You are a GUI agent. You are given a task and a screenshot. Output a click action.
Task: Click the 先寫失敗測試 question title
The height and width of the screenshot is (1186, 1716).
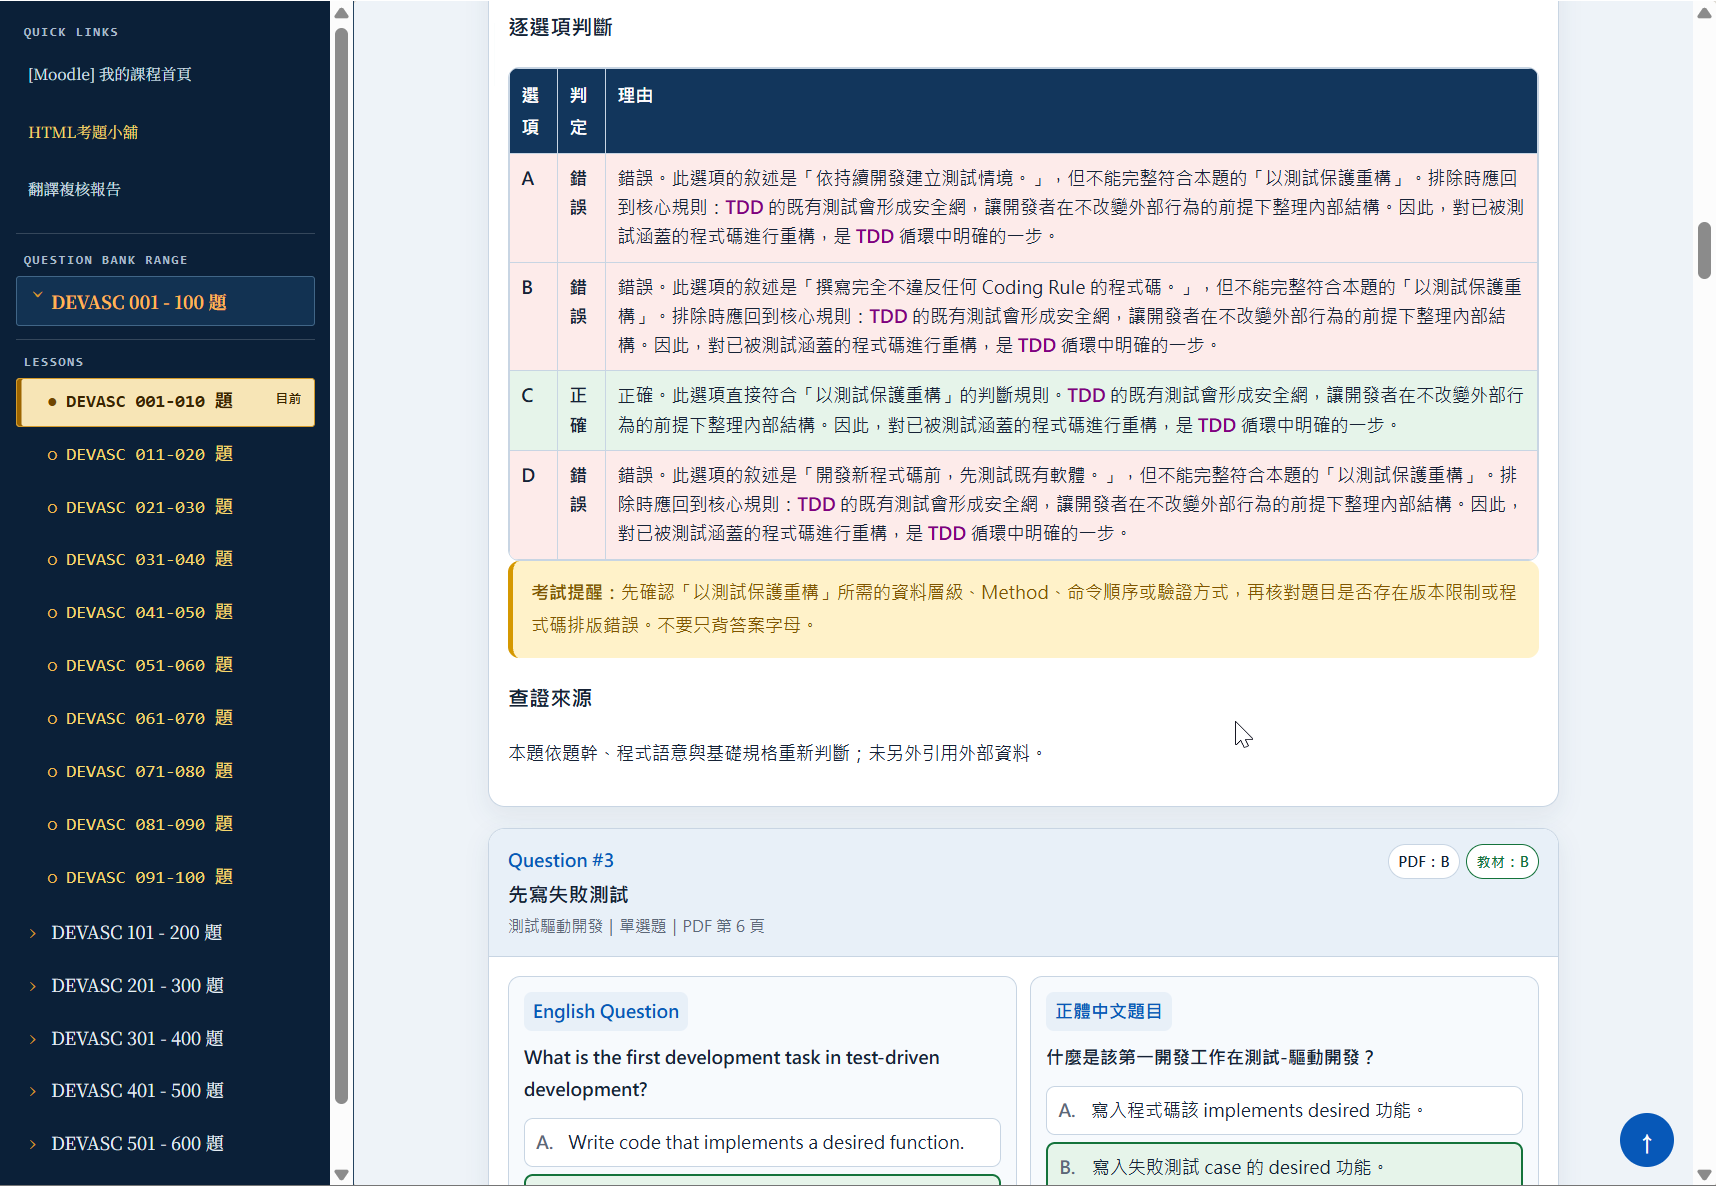(568, 894)
